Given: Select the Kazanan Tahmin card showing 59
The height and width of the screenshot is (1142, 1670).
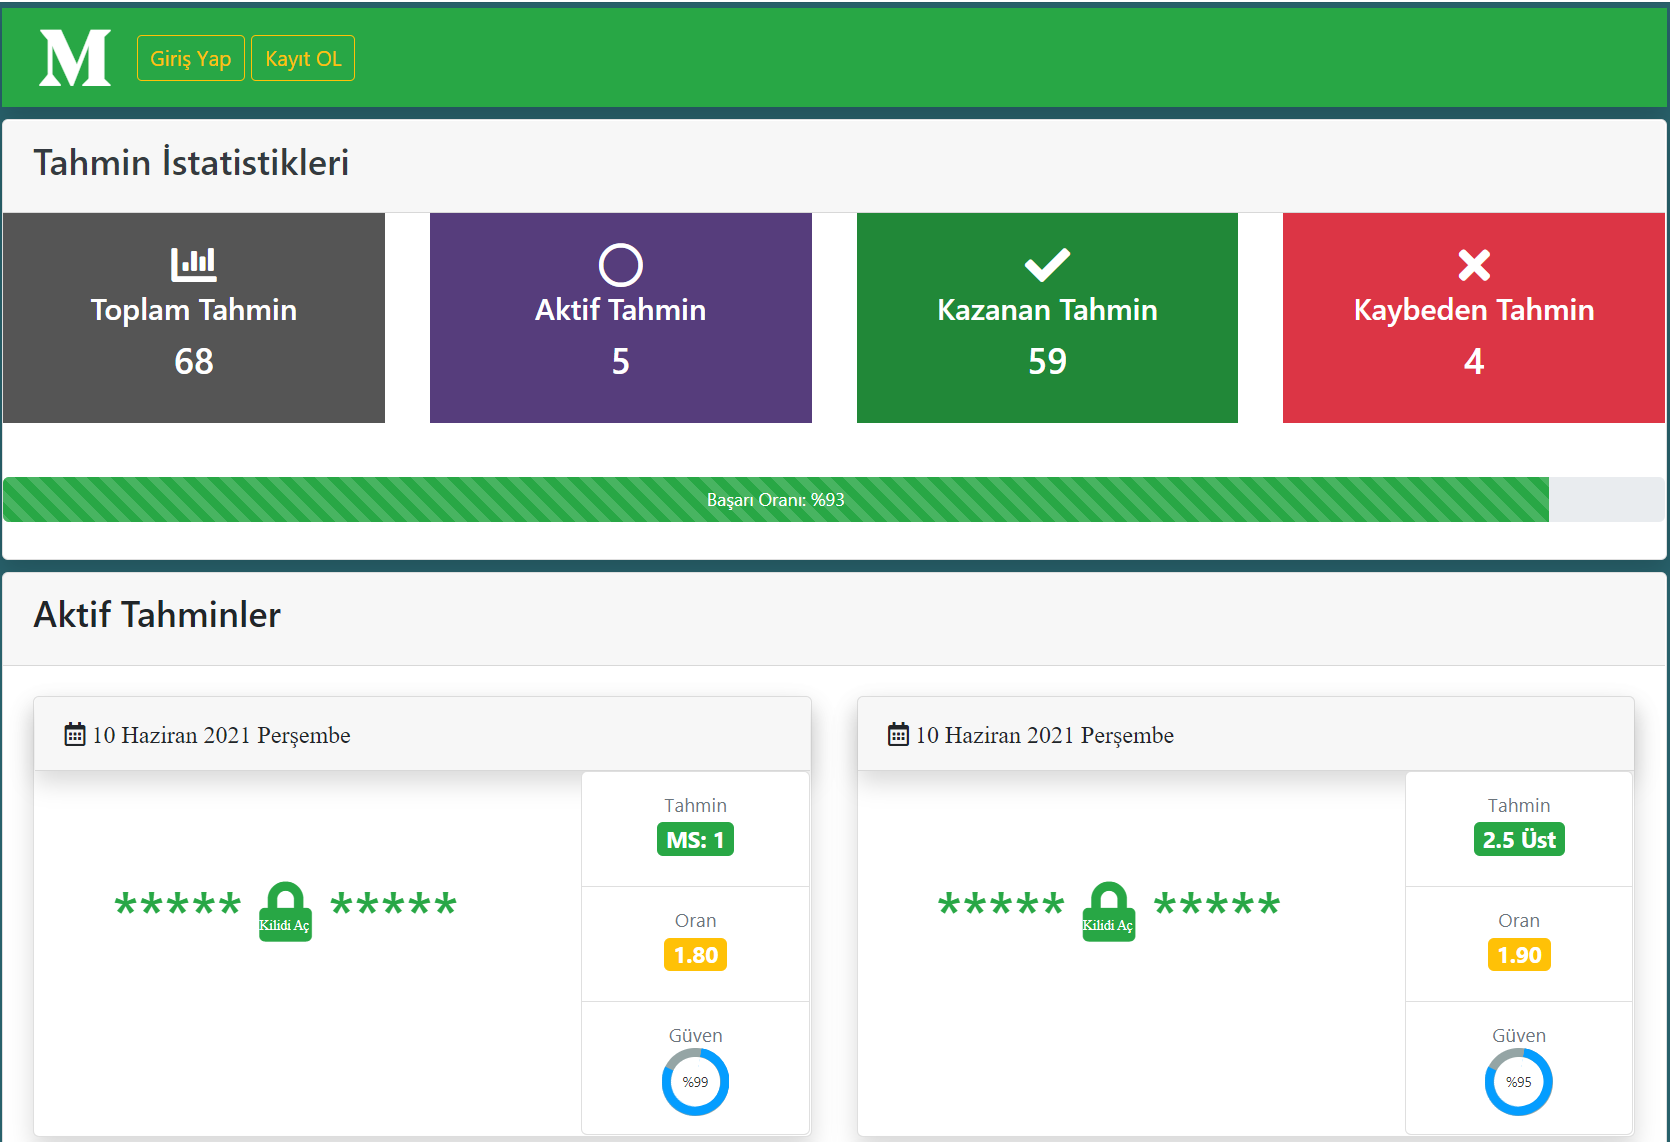Looking at the screenshot, I should pos(1047,318).
